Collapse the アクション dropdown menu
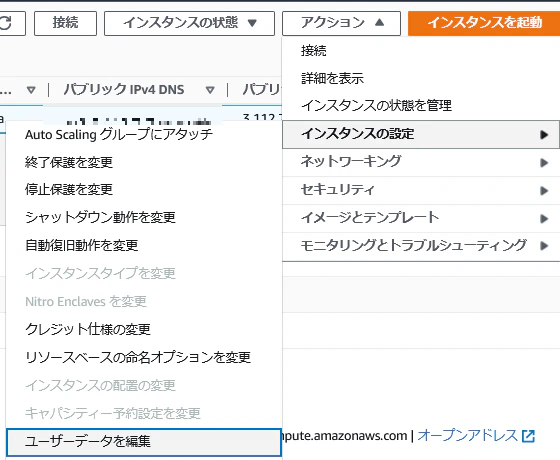This screenshot has width=560, height=460. pos(341,23)
